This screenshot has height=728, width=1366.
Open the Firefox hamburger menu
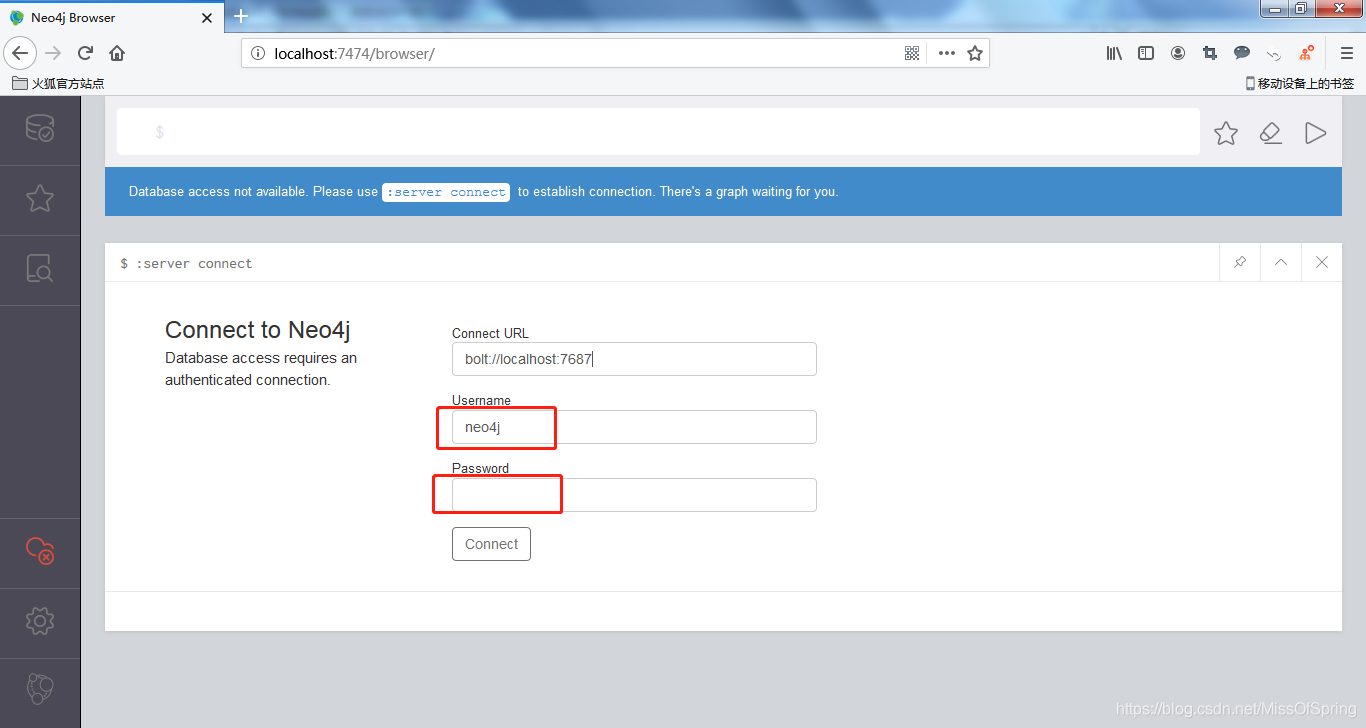pyautogui.click(x=1346, y=53)
